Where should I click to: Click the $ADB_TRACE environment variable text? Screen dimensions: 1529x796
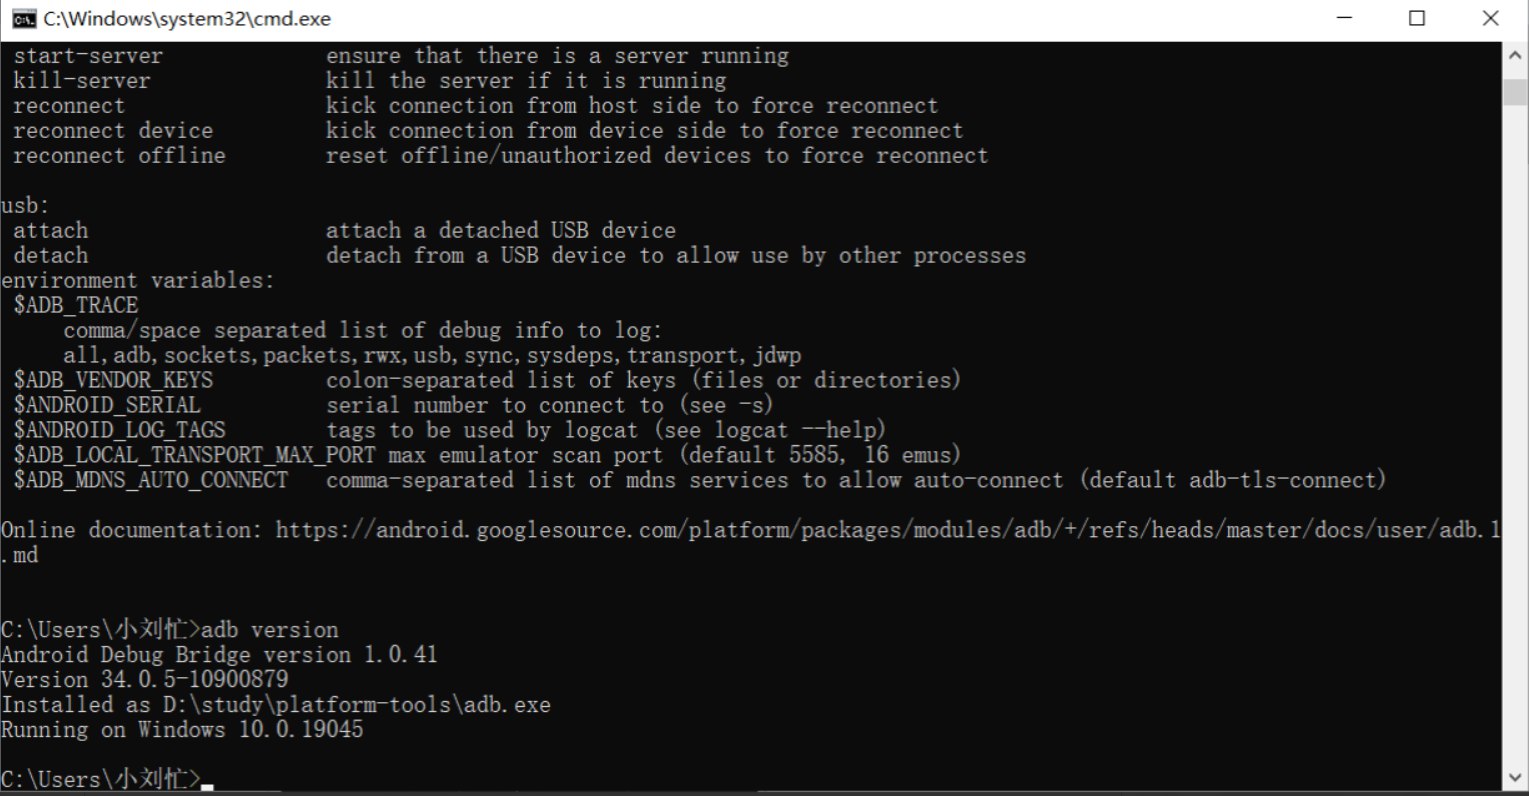point(76,305)
